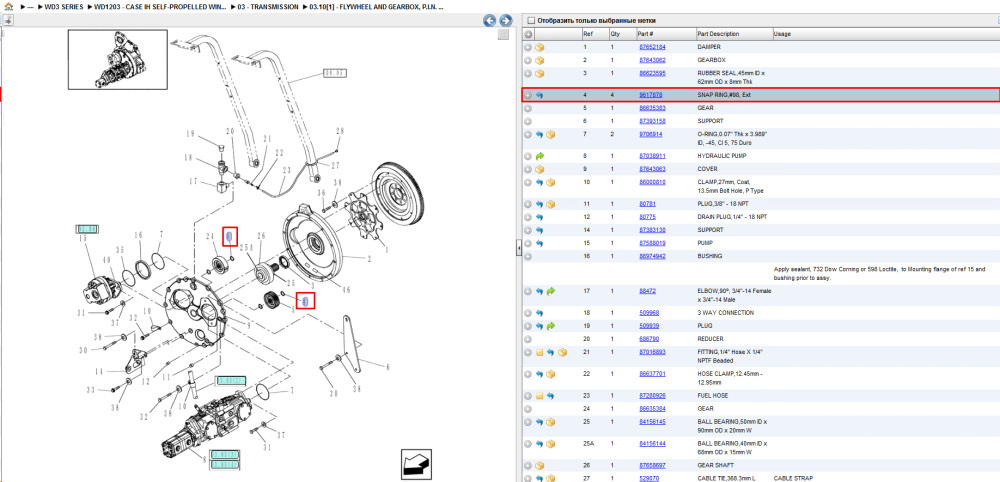Image resolution: width=1000 pixels, height=482 pixels.
Task: Open part number 84156145 link
Action: [652, 422]
